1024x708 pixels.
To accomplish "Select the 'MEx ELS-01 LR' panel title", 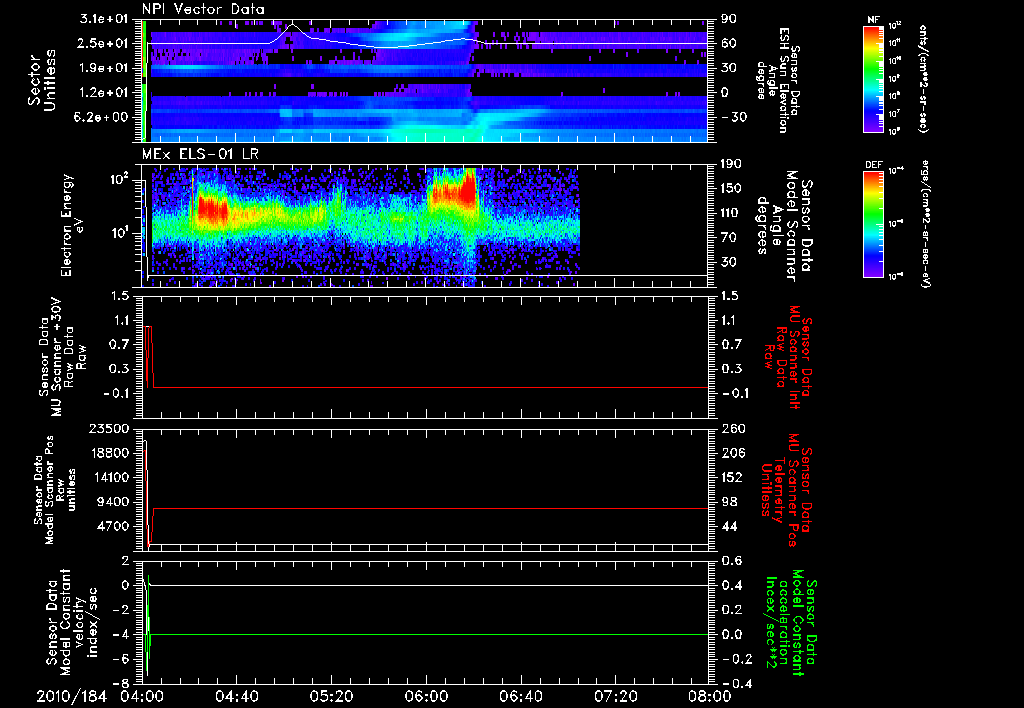I will 200,155.
